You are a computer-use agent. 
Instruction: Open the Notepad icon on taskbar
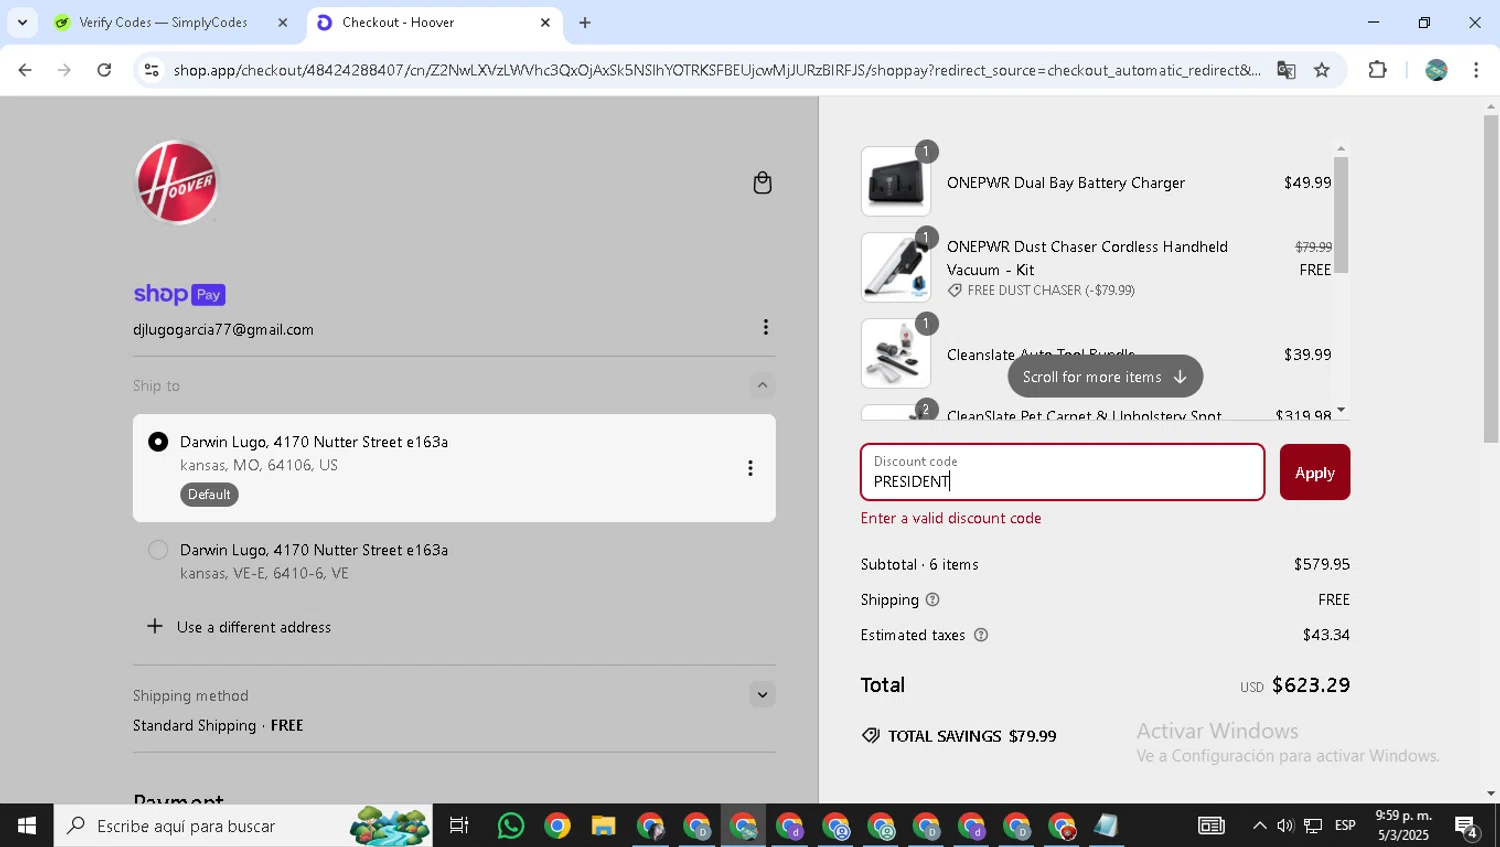[1106, 826]
